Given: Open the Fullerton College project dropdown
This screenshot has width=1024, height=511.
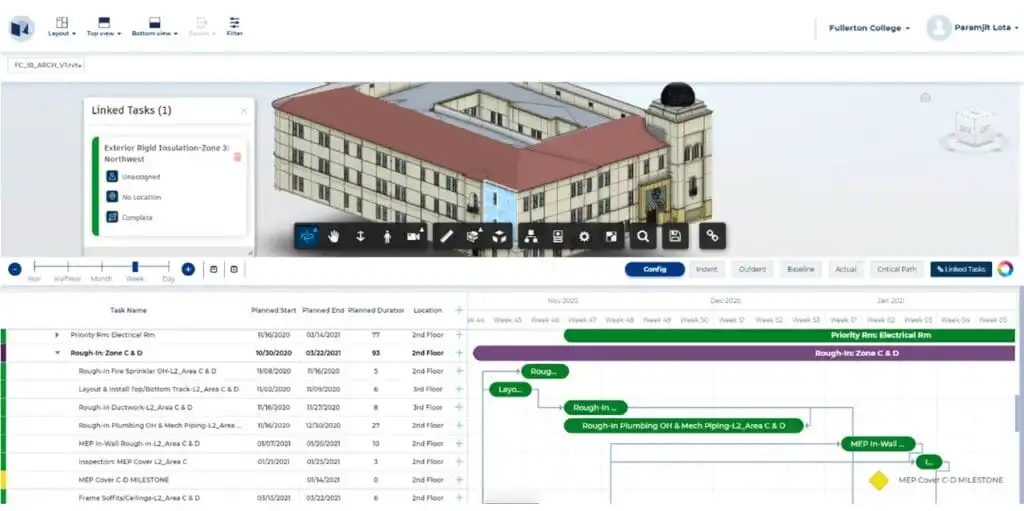Looking at the screenshot, I should pos(869,28).
